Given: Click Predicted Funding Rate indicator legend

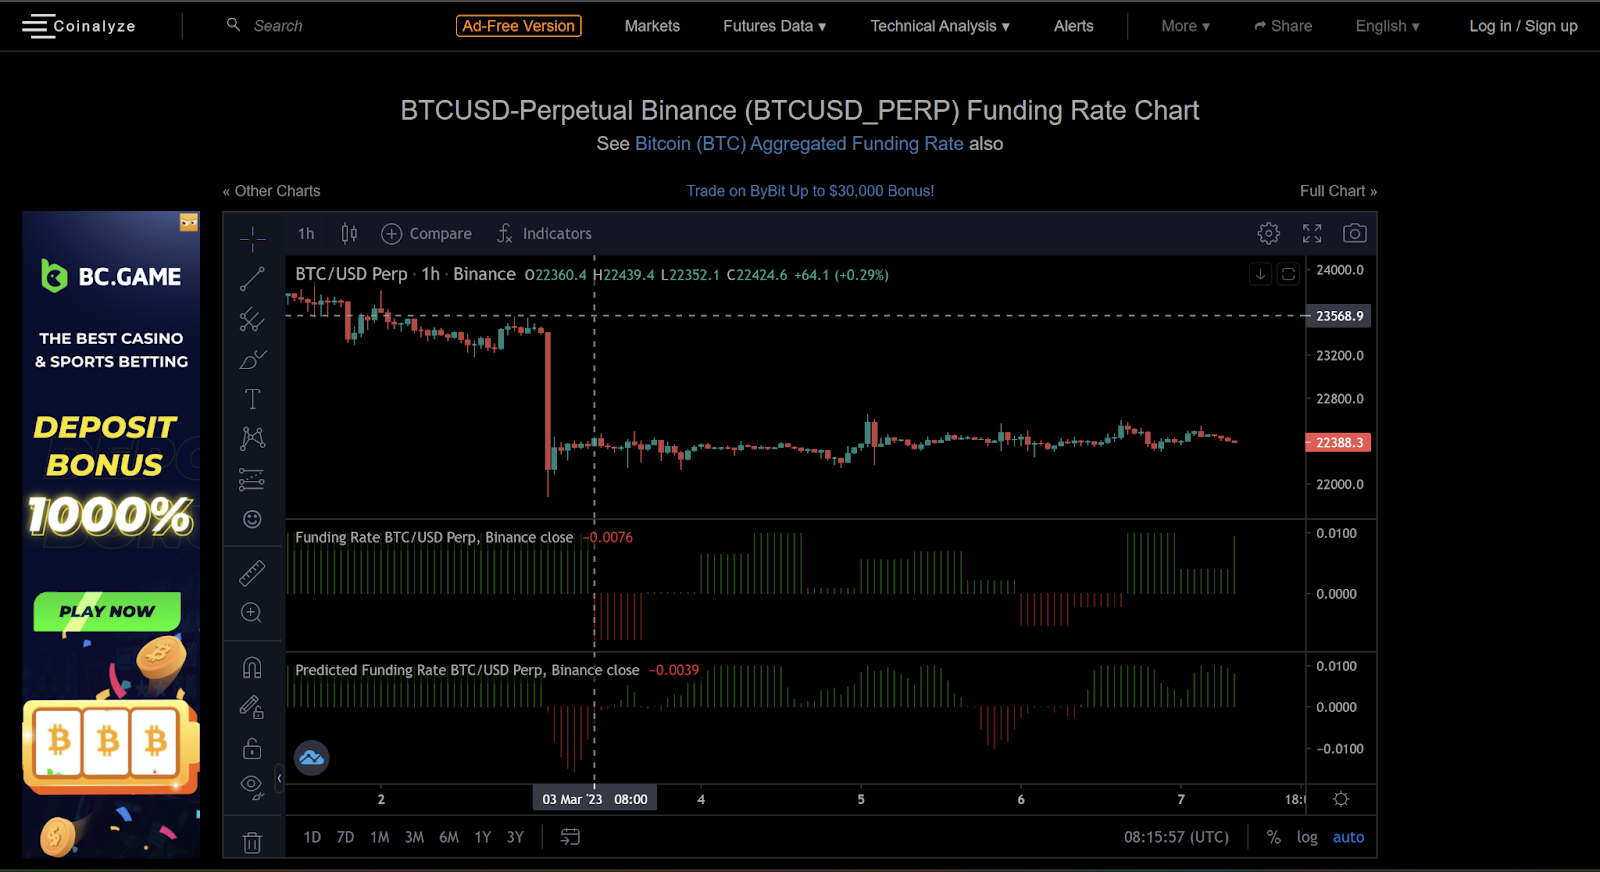Looking at the screenshot, I should pyautogui.click(x=467, y=670).
